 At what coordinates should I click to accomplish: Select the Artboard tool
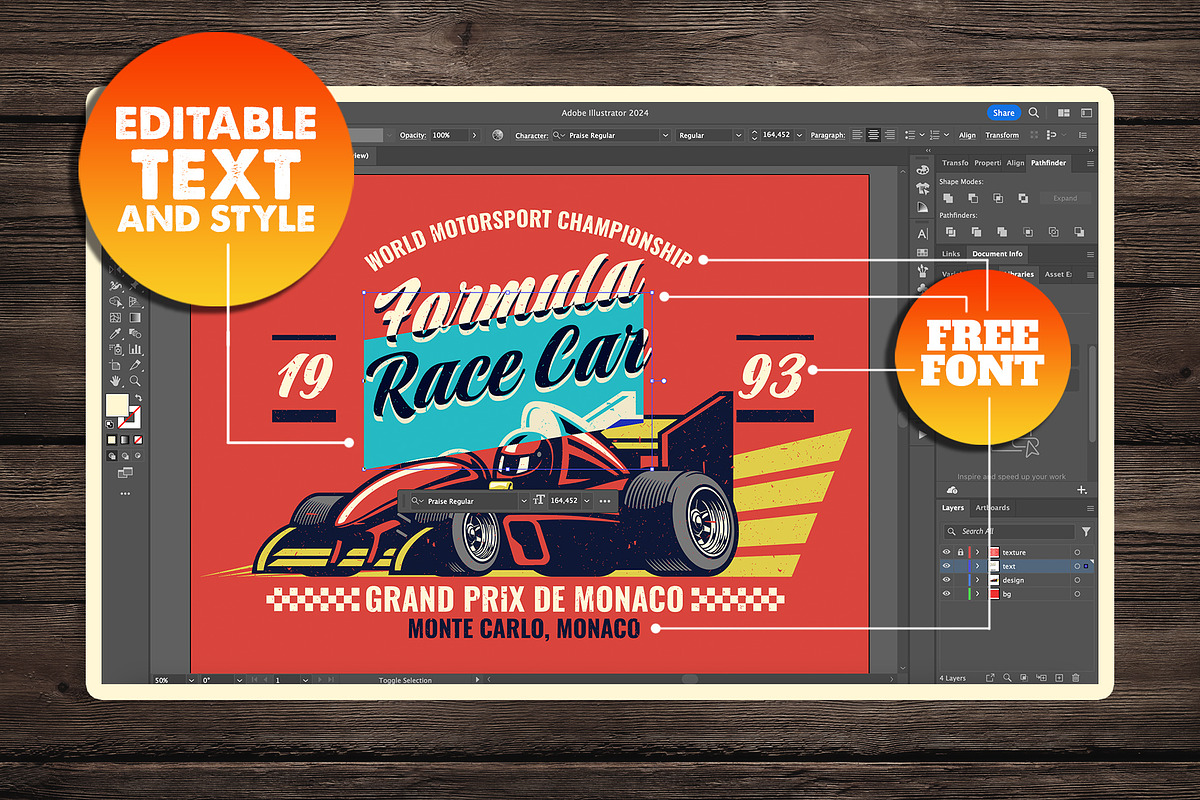[115, 365]
